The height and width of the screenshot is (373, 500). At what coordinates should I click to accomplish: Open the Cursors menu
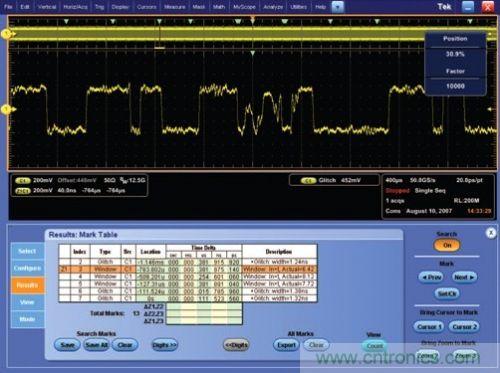(146, 7)
